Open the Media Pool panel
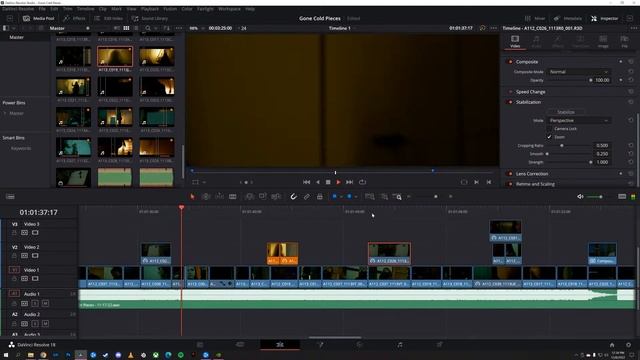Image resolution: width=640 pixels, height=360 pixels. [x=38, y=18]
